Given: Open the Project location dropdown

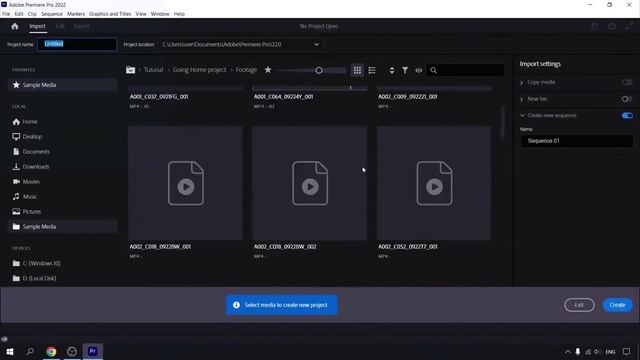Looking at the screenshot, I should [316, 44].
